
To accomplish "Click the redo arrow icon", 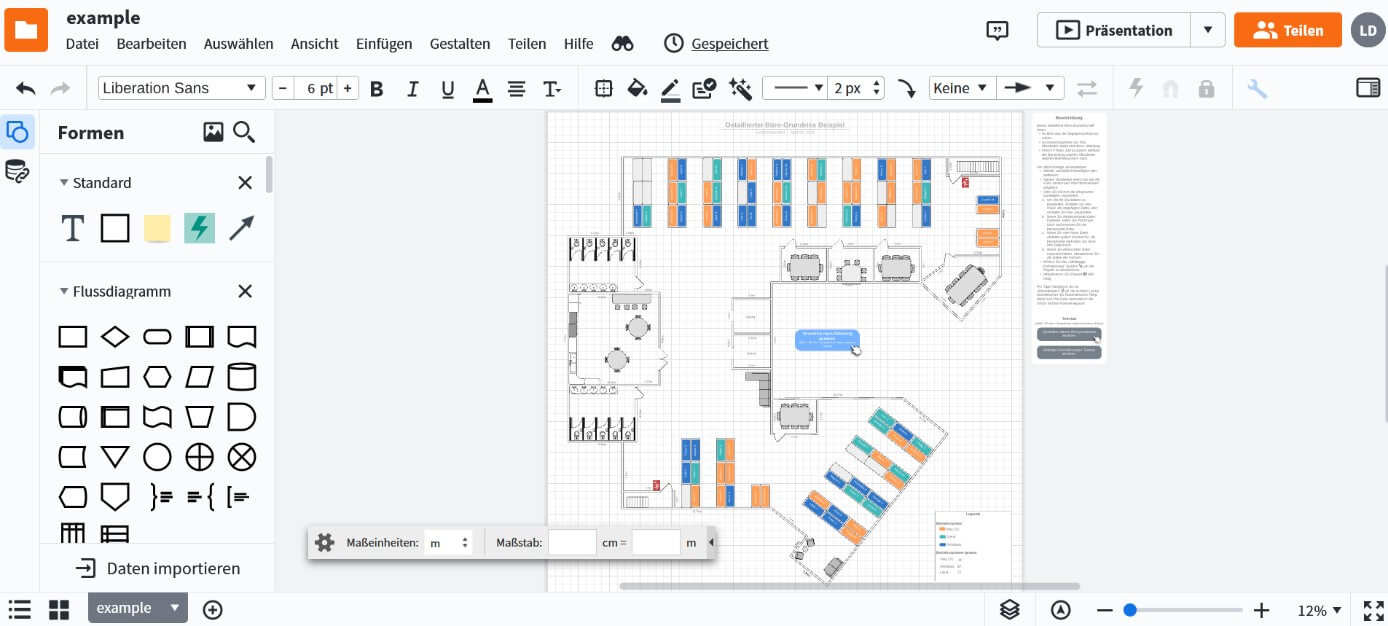I will (60, 89).
